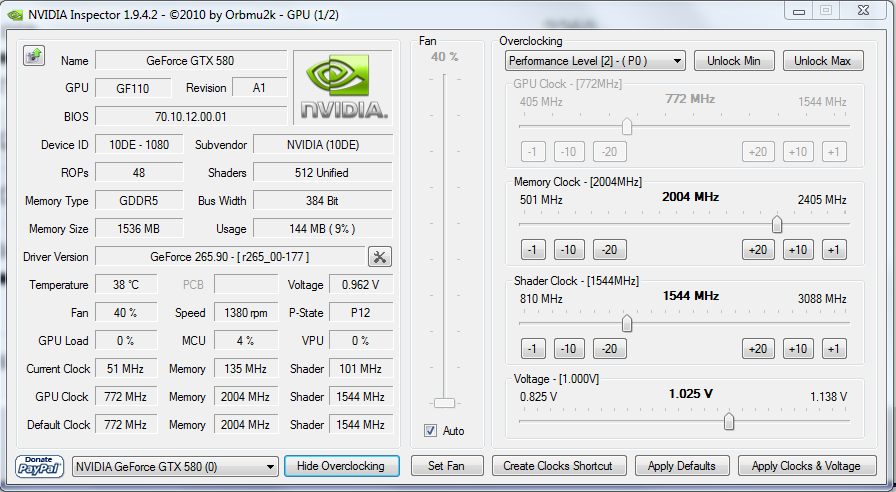Toggle the Auto fan checkbox
Screen dimensions: 896x492
coord(430,431)
